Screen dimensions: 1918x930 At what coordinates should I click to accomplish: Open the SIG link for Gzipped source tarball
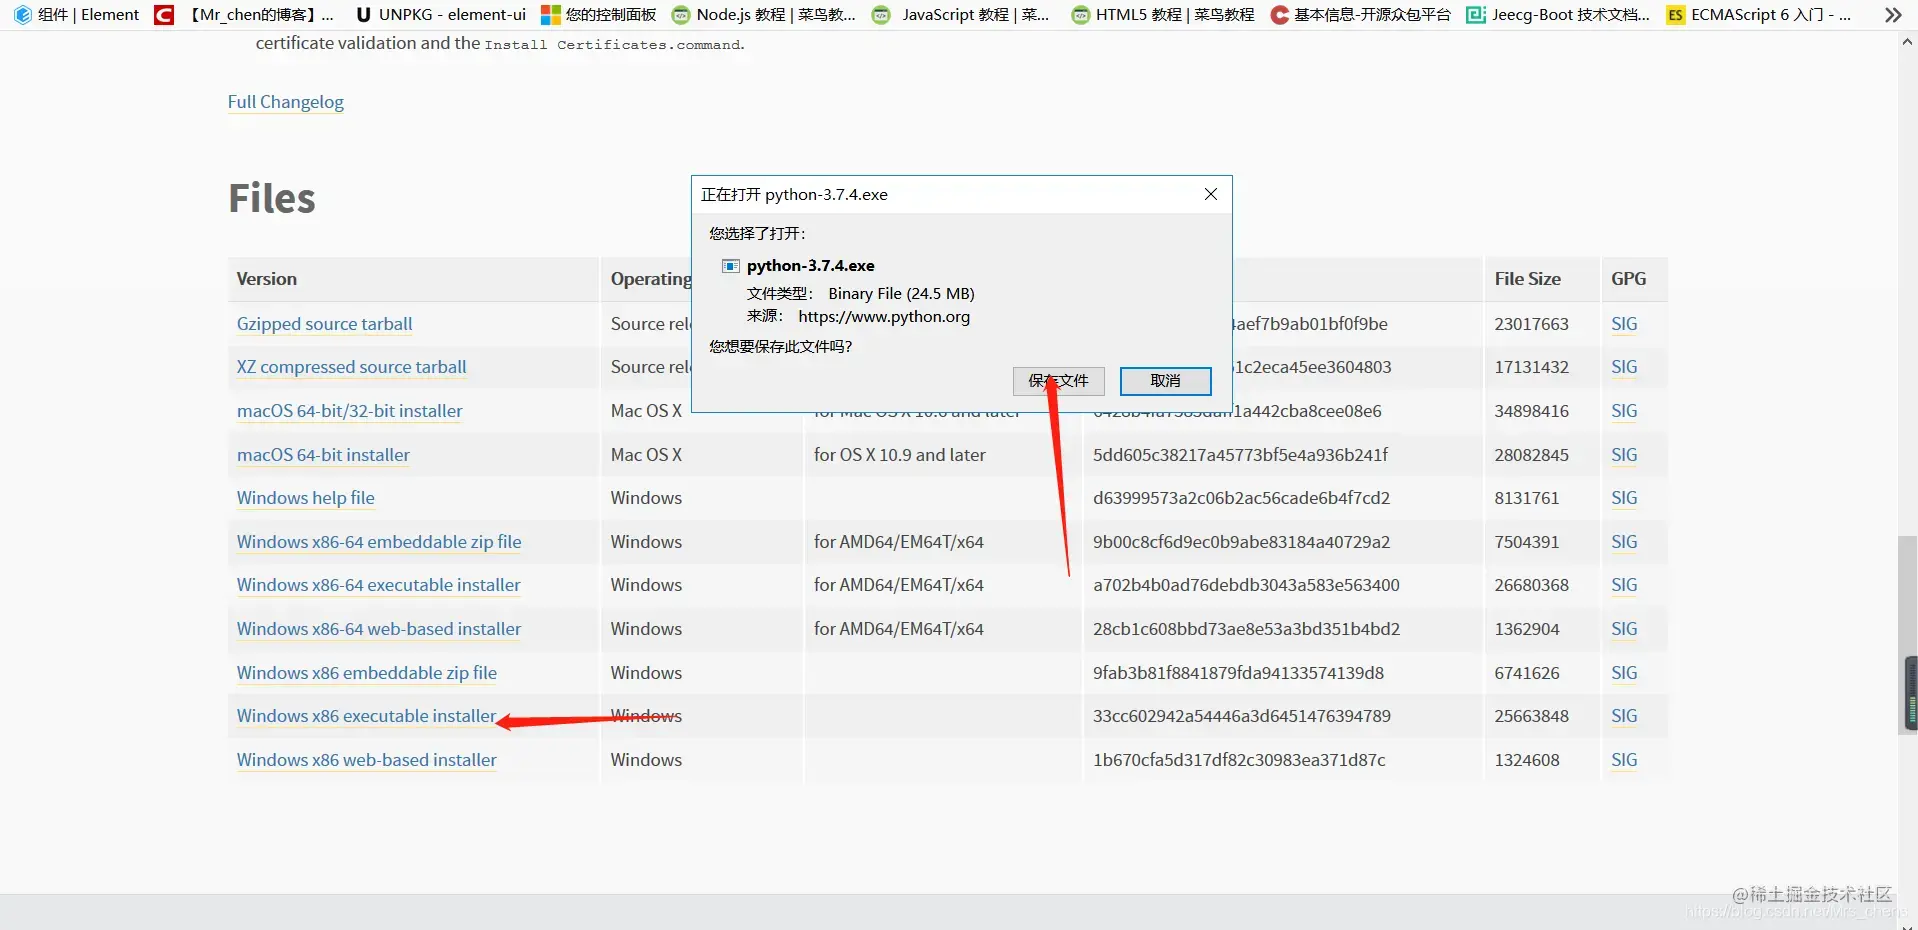pyautogui.click(x=1624, y=324)
